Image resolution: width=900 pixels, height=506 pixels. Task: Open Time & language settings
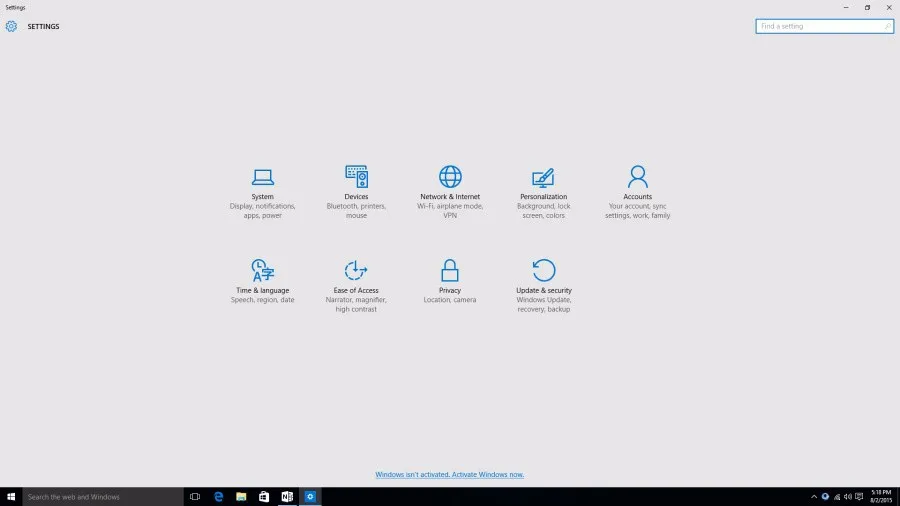262,281
